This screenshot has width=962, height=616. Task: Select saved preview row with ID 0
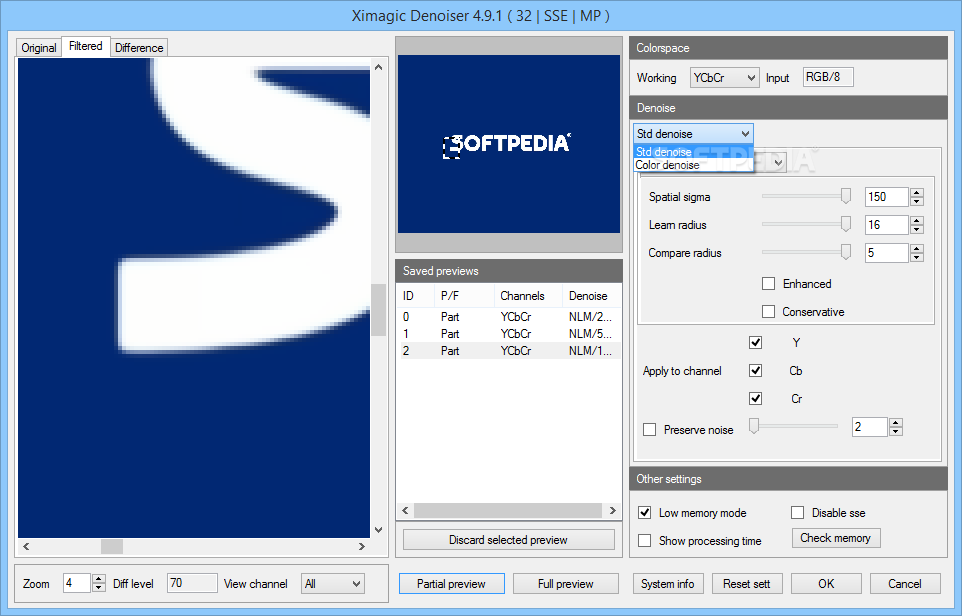pos(509,317)
